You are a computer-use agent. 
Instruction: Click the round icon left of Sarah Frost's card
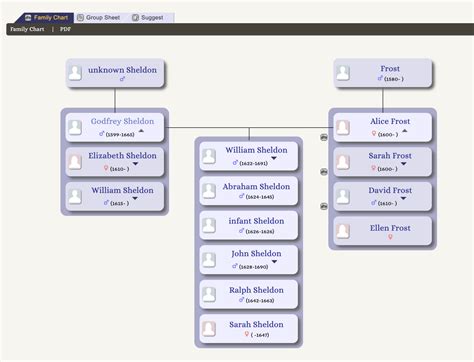point(324,172)
